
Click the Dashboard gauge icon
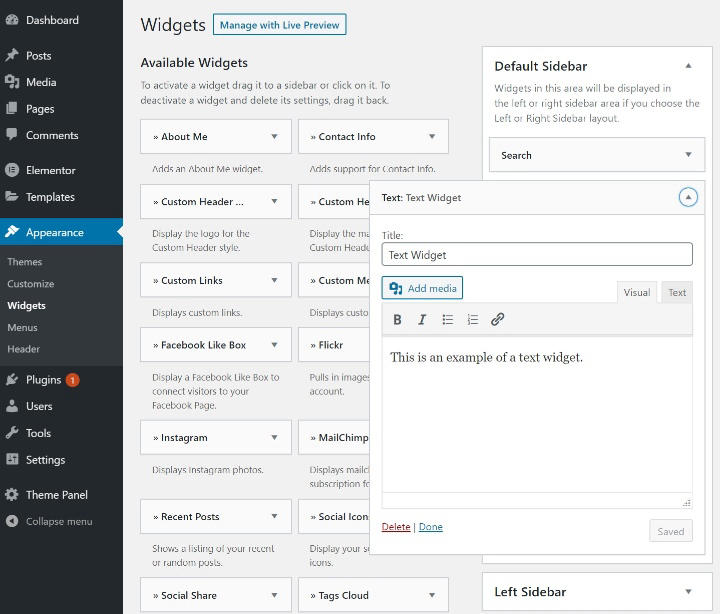pyautogui.click(x=12, y=20)
